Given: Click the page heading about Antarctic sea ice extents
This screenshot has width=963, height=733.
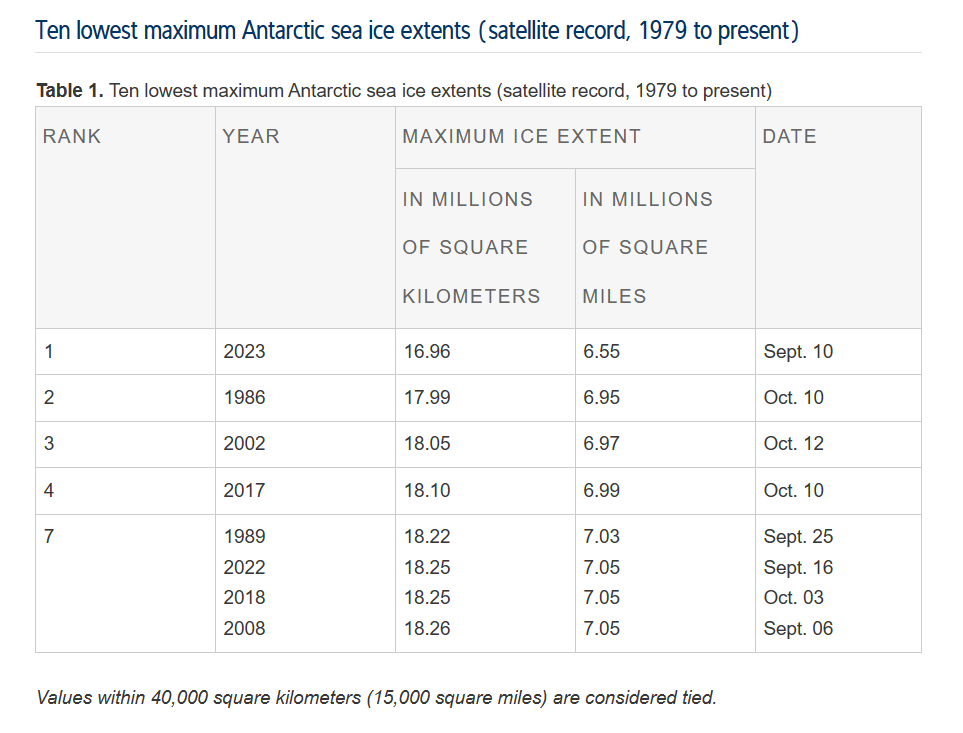Looking at the screenshot, I should coord(417,30).
